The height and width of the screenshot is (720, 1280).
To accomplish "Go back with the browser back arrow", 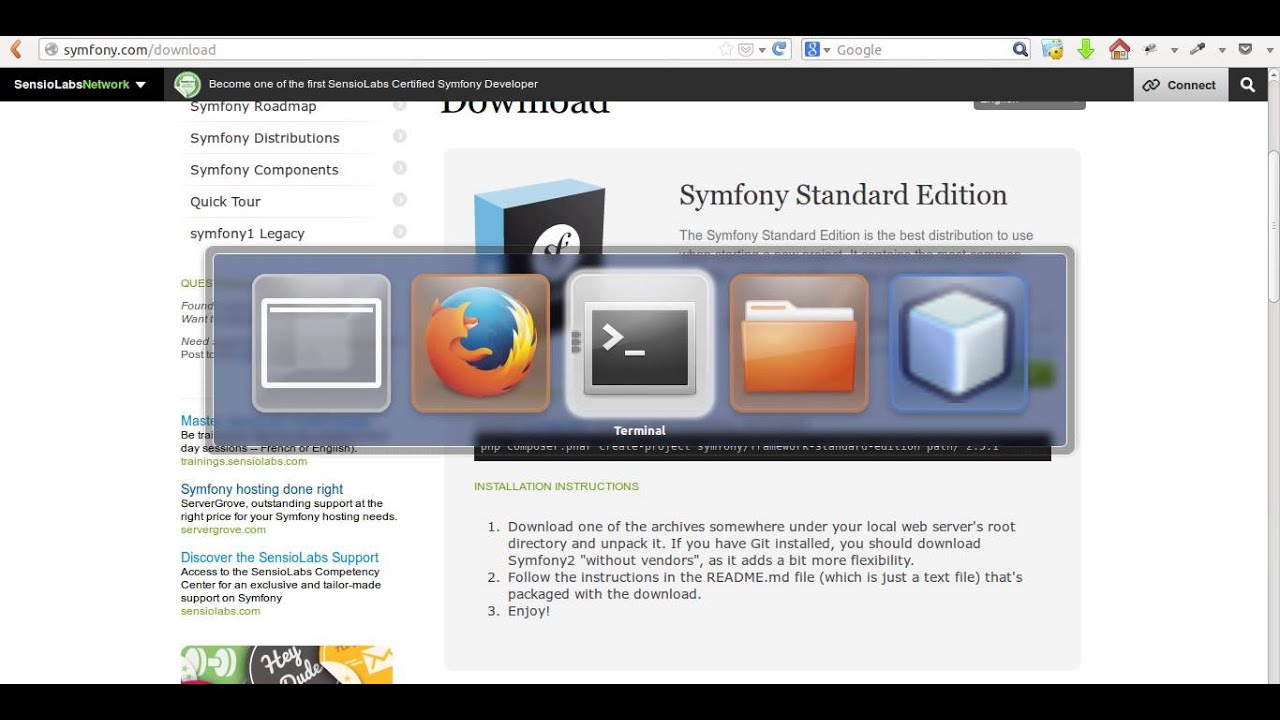I will point(15,49).
